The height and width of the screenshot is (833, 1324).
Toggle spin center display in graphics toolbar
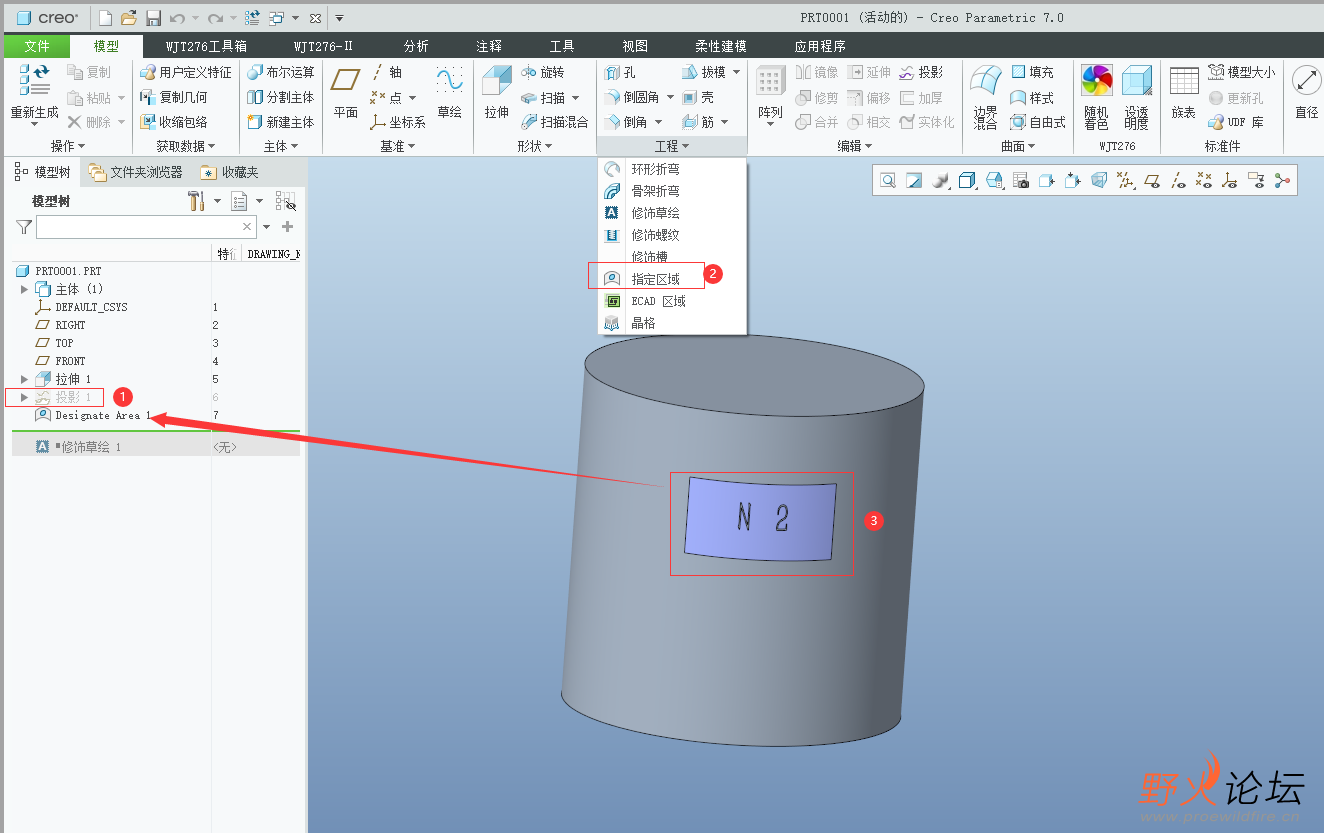pyautogui.click(x=1283, y=180)
